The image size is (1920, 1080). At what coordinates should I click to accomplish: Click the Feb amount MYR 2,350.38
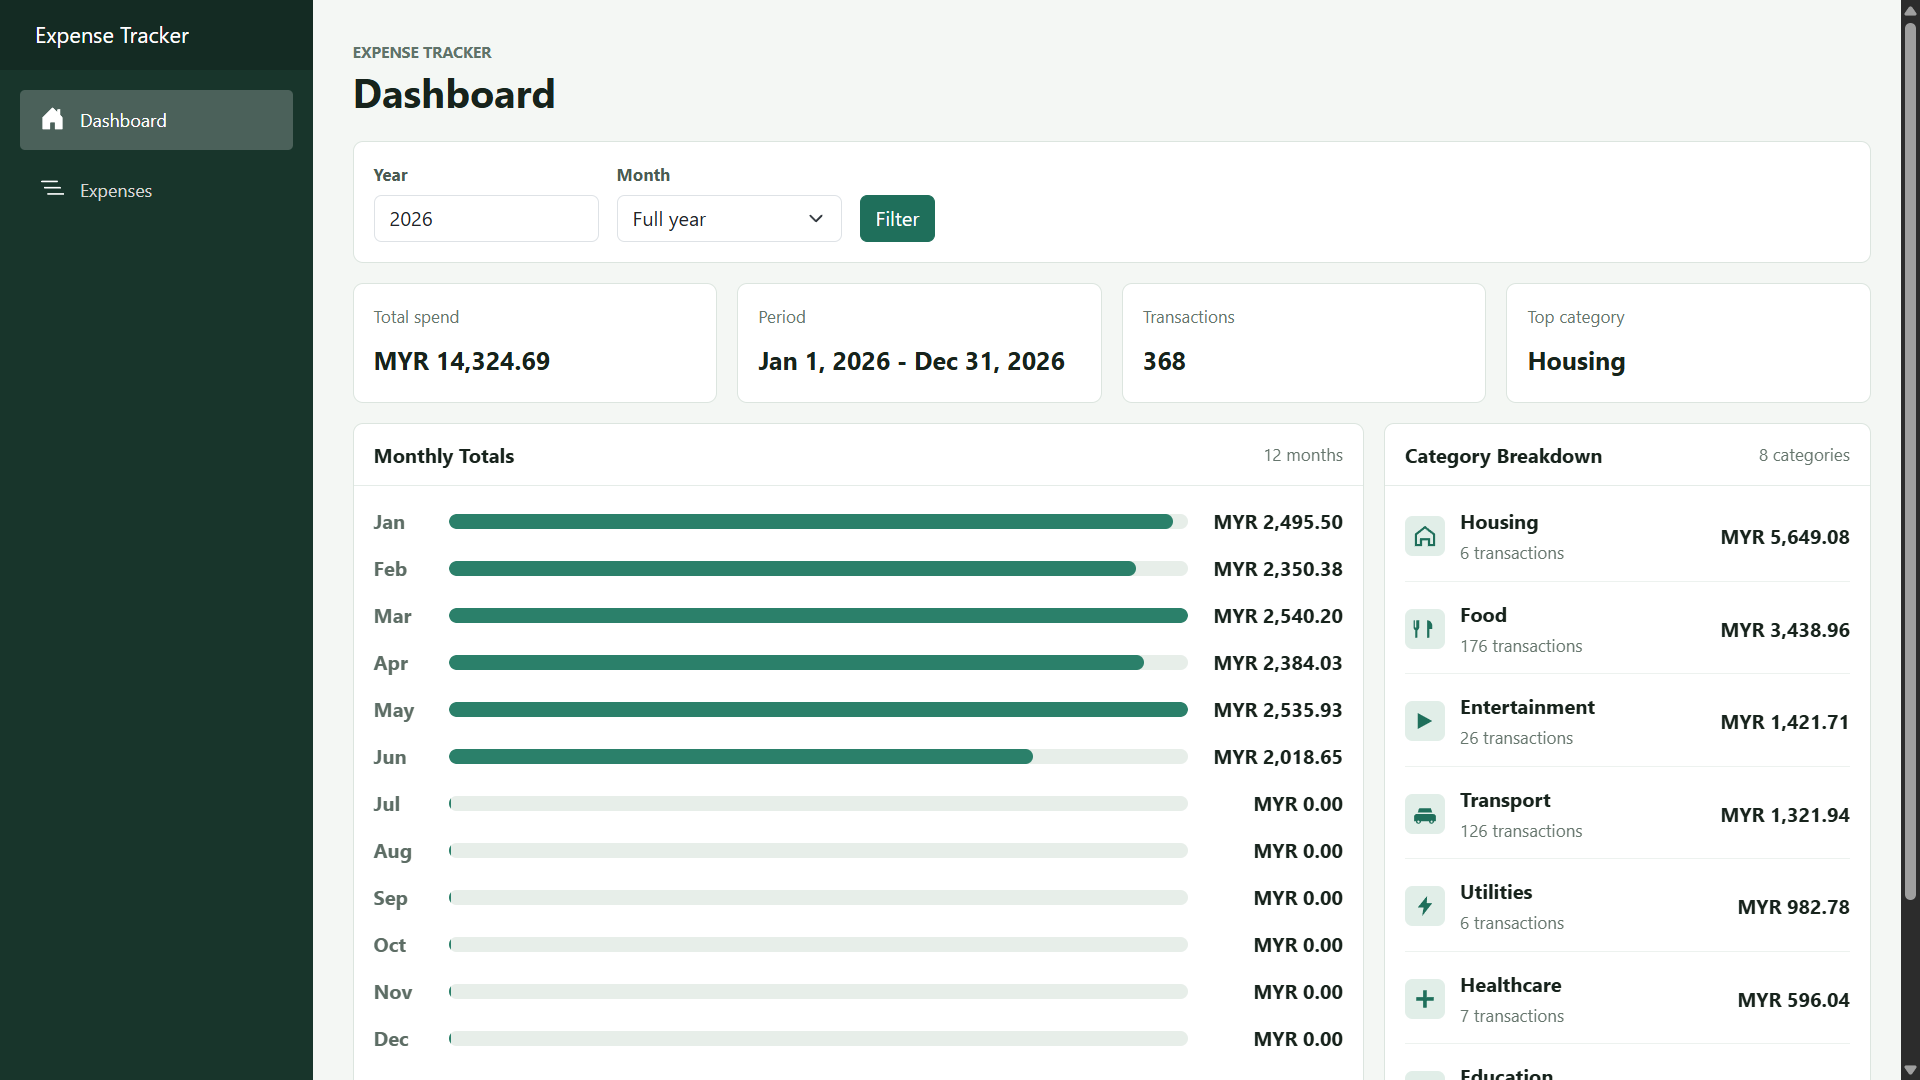(1278, 569)
